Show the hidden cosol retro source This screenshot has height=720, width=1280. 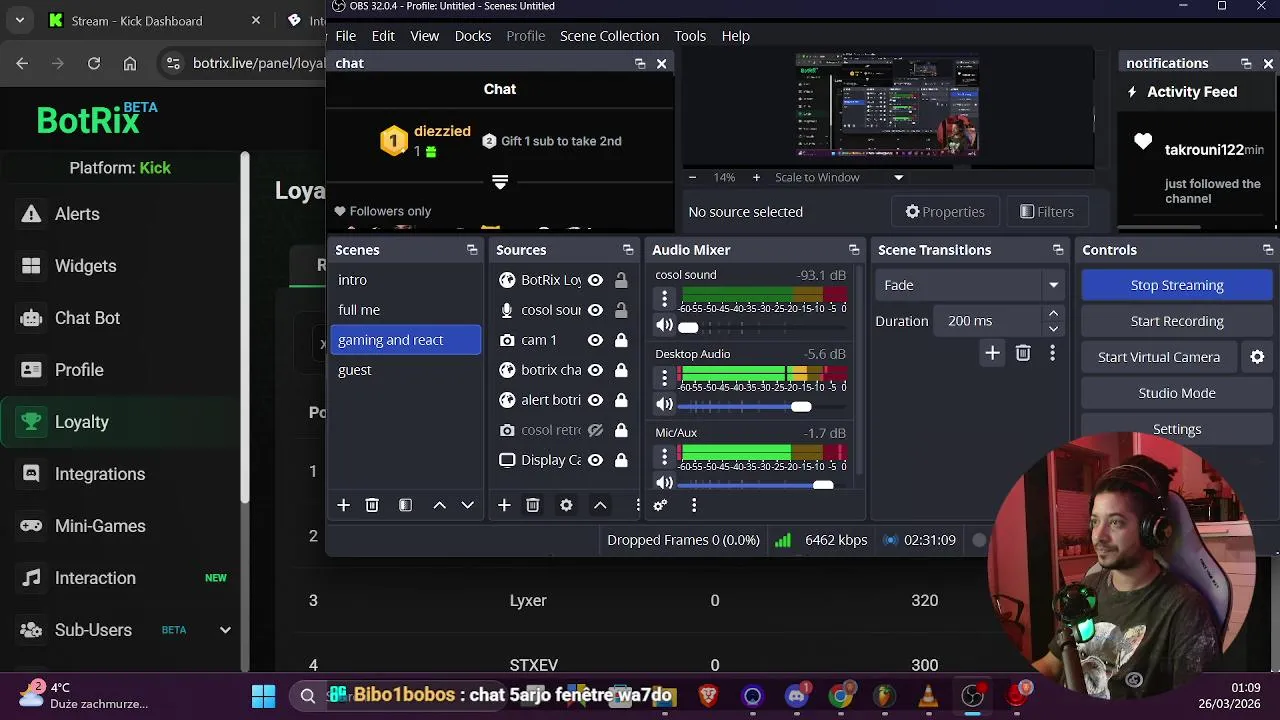click(595, 430)
